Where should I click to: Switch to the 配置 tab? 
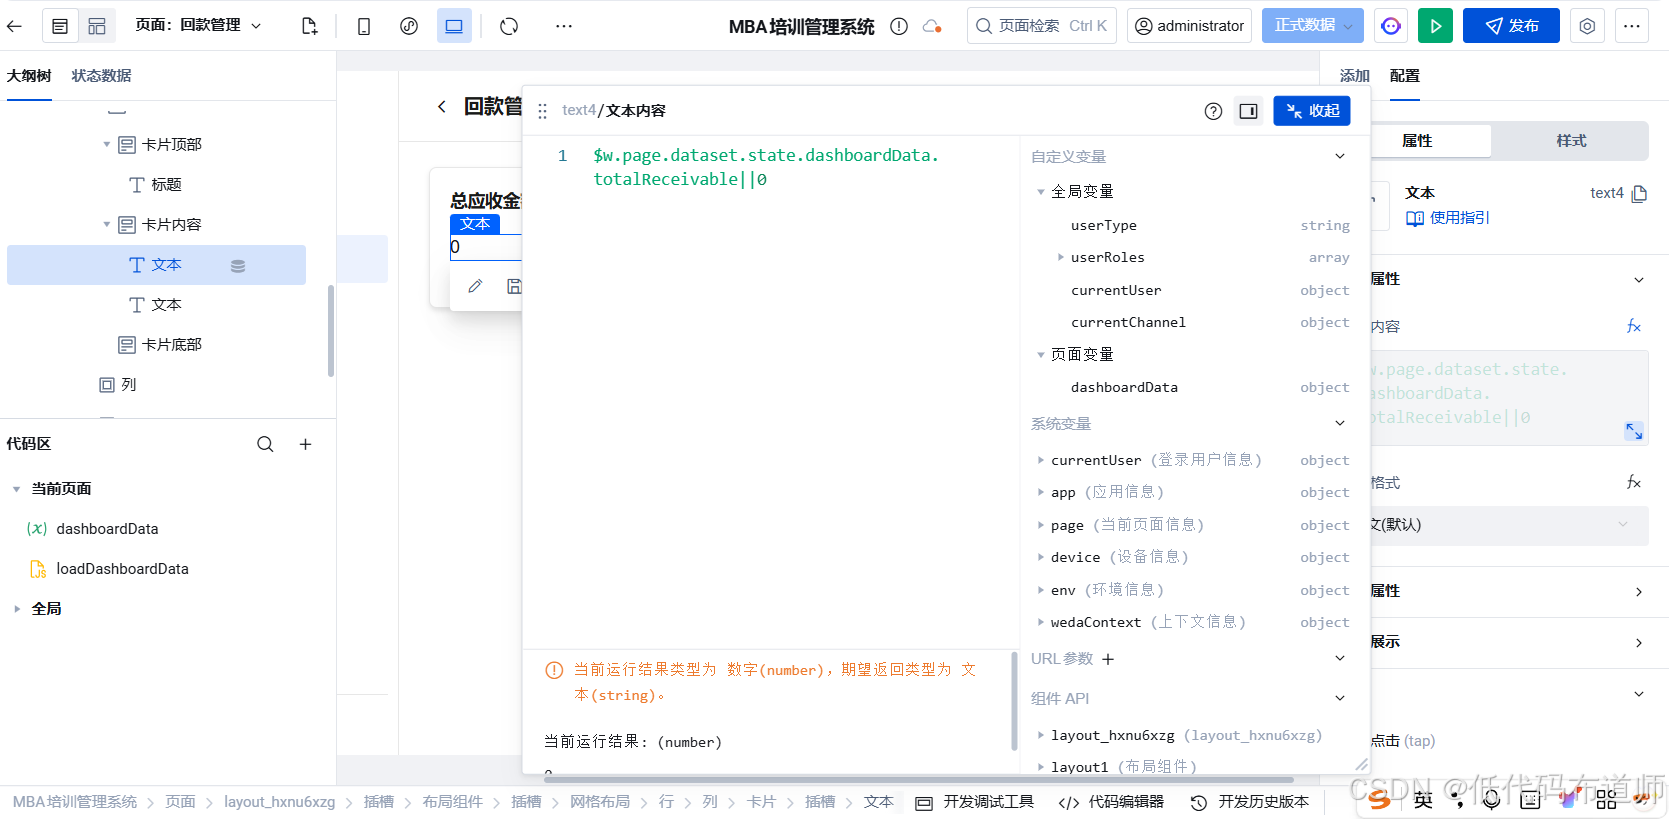pos(1404,76)
